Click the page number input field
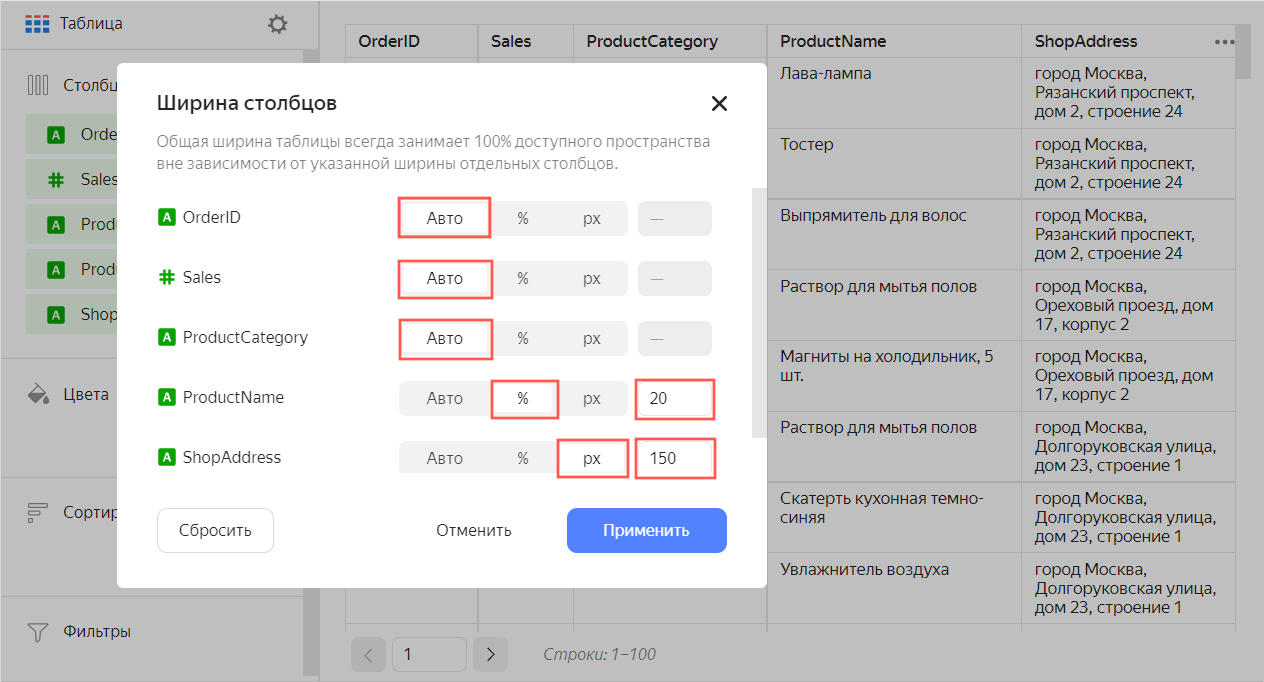Screen dimensions: 1264x682 click(429, 655)
